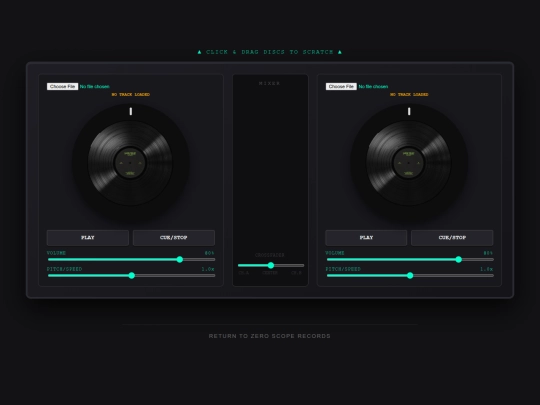540x405 pixels.
Task: Click the left deck 1.0x pitch value
Action: 208,269
